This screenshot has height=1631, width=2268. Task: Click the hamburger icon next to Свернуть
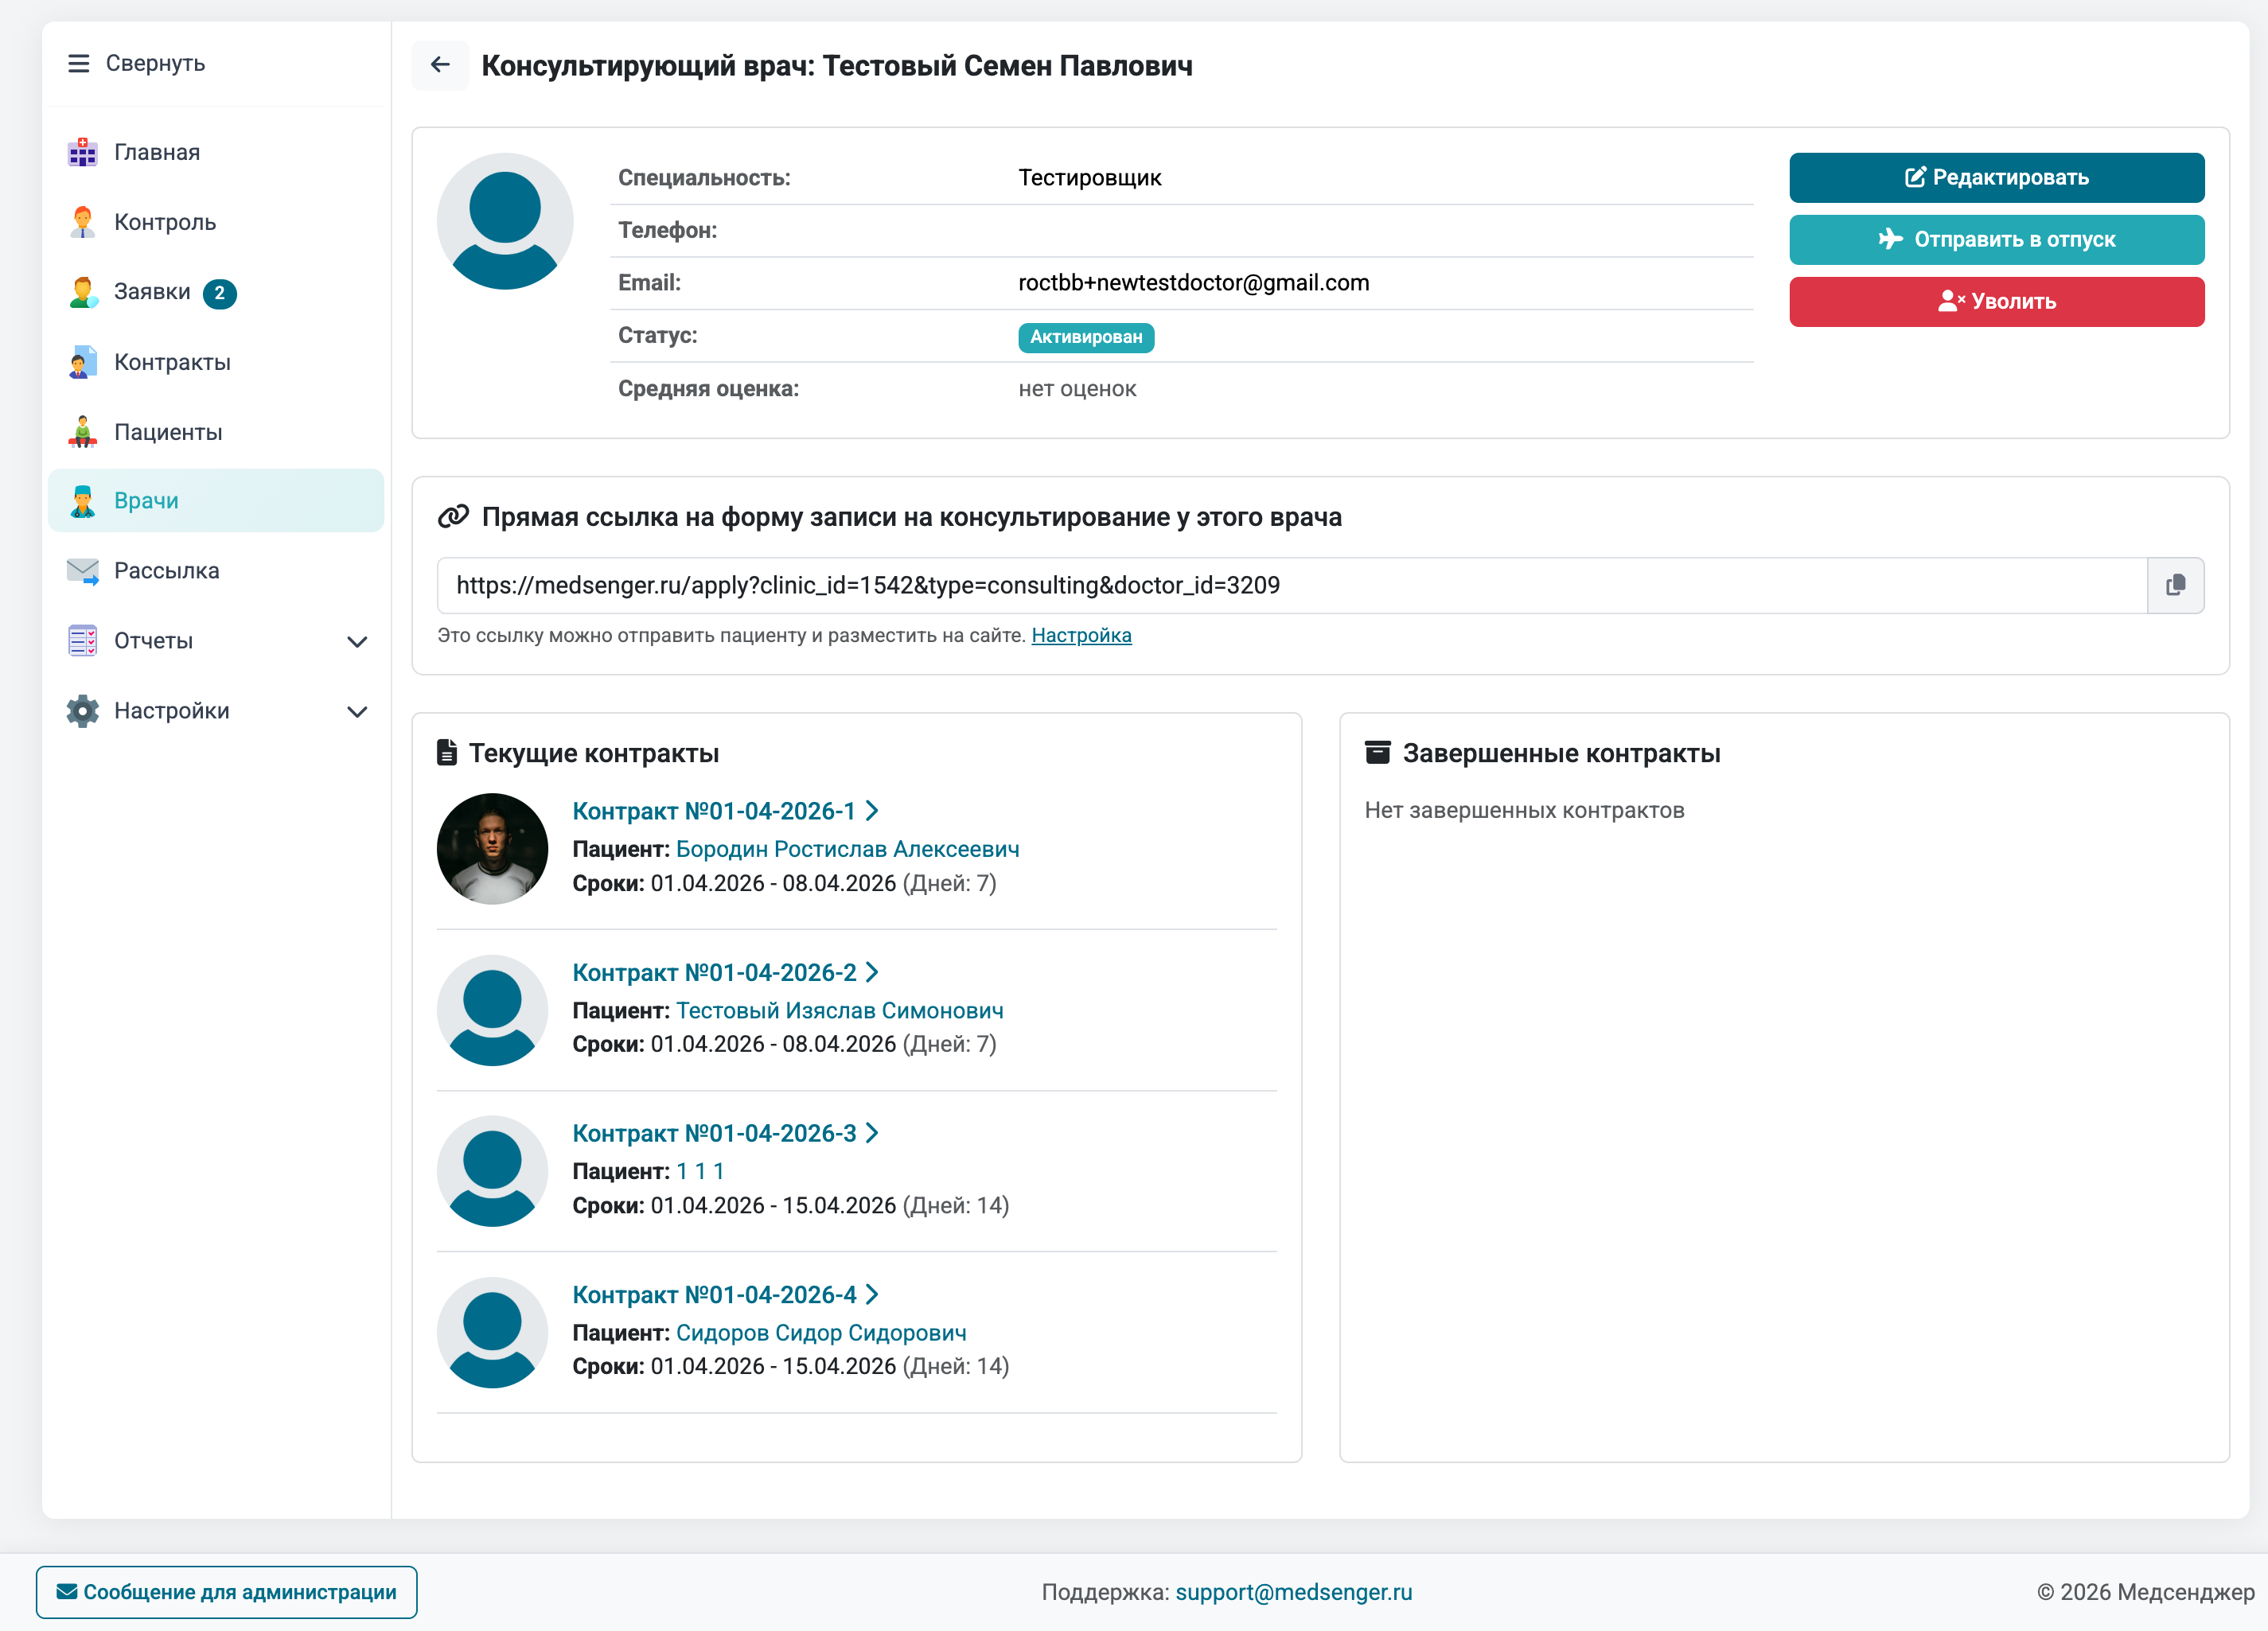[x=78, y=63]
